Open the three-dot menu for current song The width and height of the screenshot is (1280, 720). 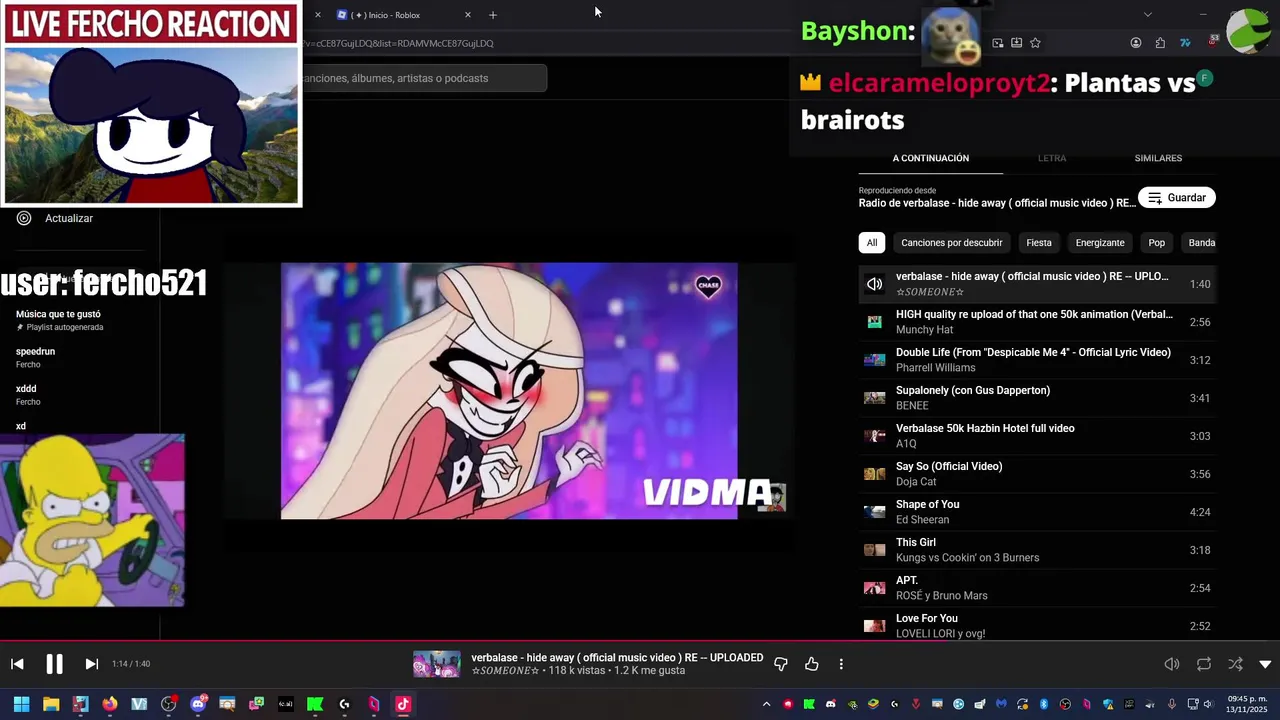[841, 664]
